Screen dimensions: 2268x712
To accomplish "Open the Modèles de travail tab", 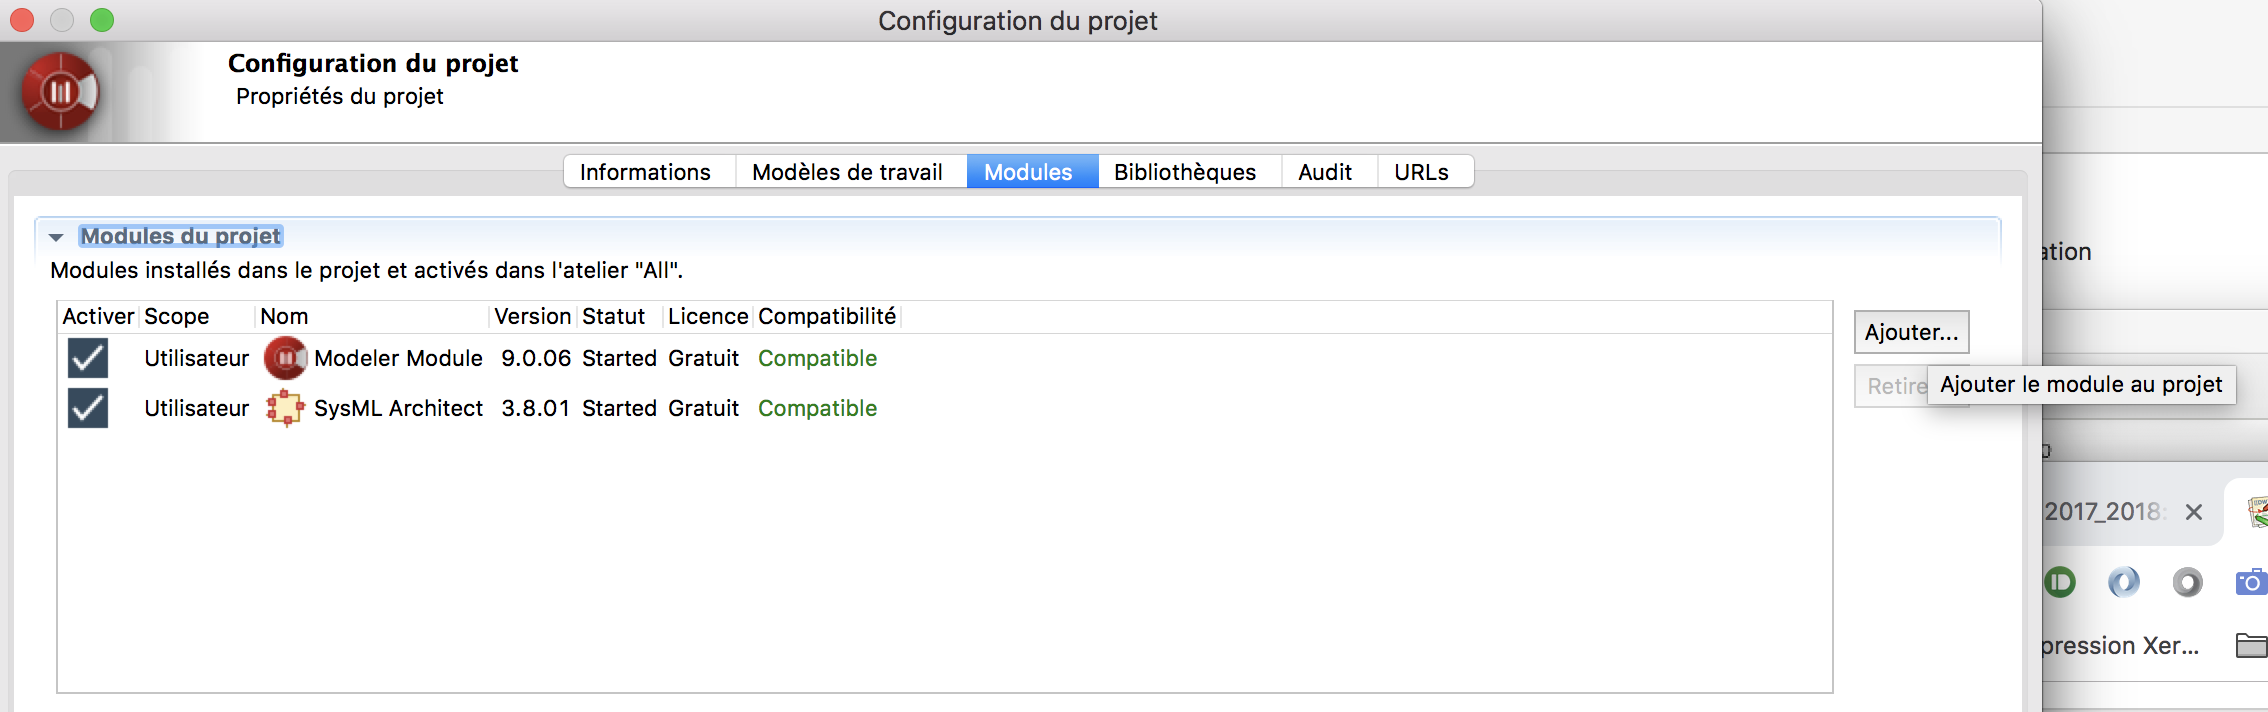I will click(847, 172).
